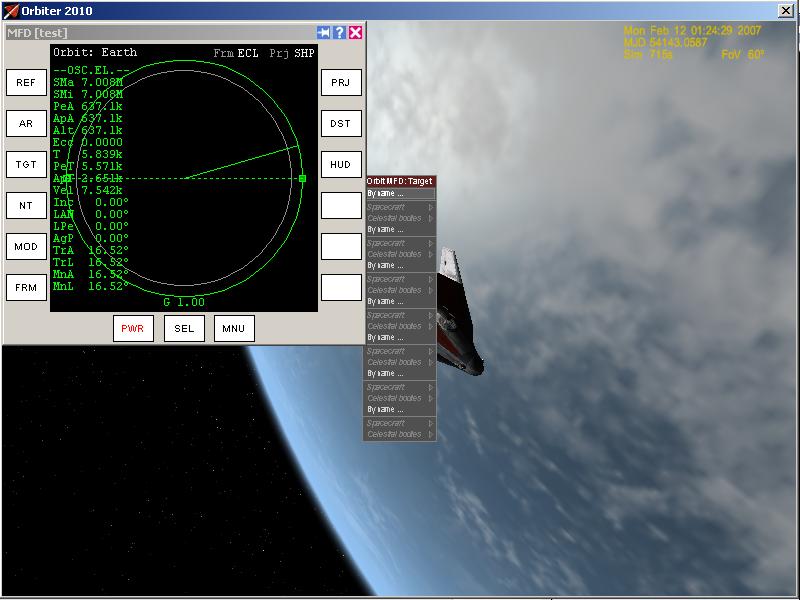Click the 'Inc 0.00°' inclination line
This screenshot has width=800, height=600.
pyautogui.click(x=91, y=202)
